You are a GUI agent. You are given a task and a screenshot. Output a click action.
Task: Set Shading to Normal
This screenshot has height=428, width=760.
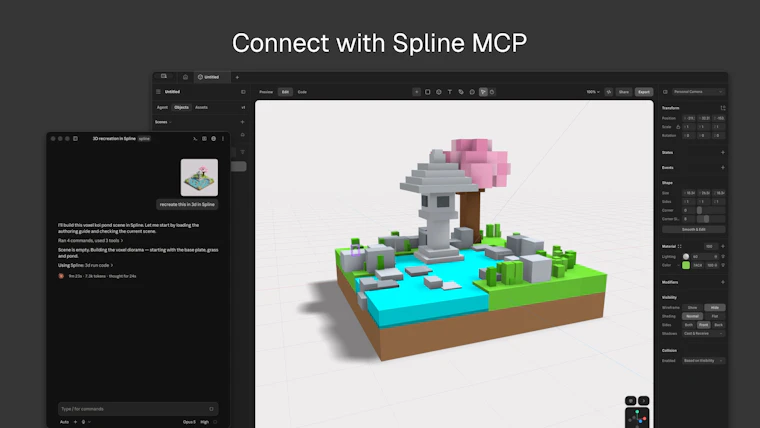[693, 316]
